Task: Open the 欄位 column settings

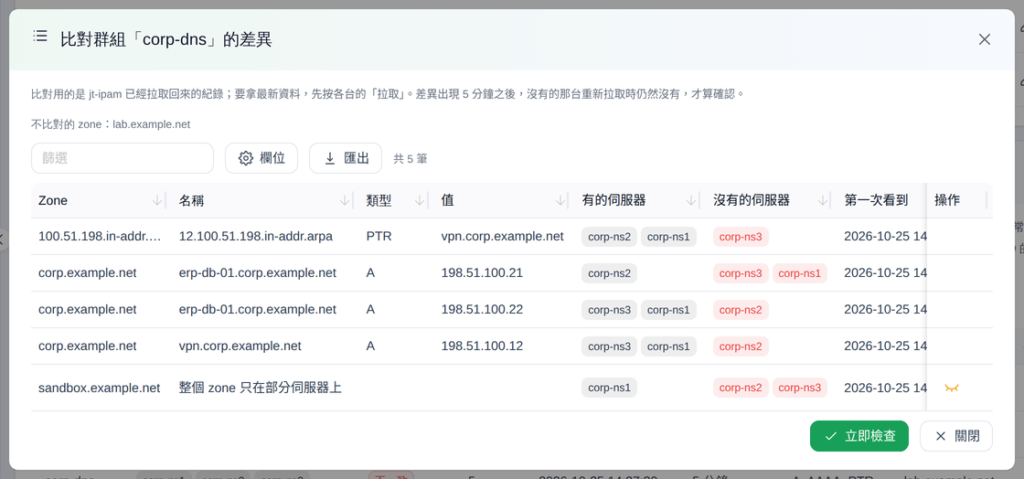Action: tap(261, 158)
